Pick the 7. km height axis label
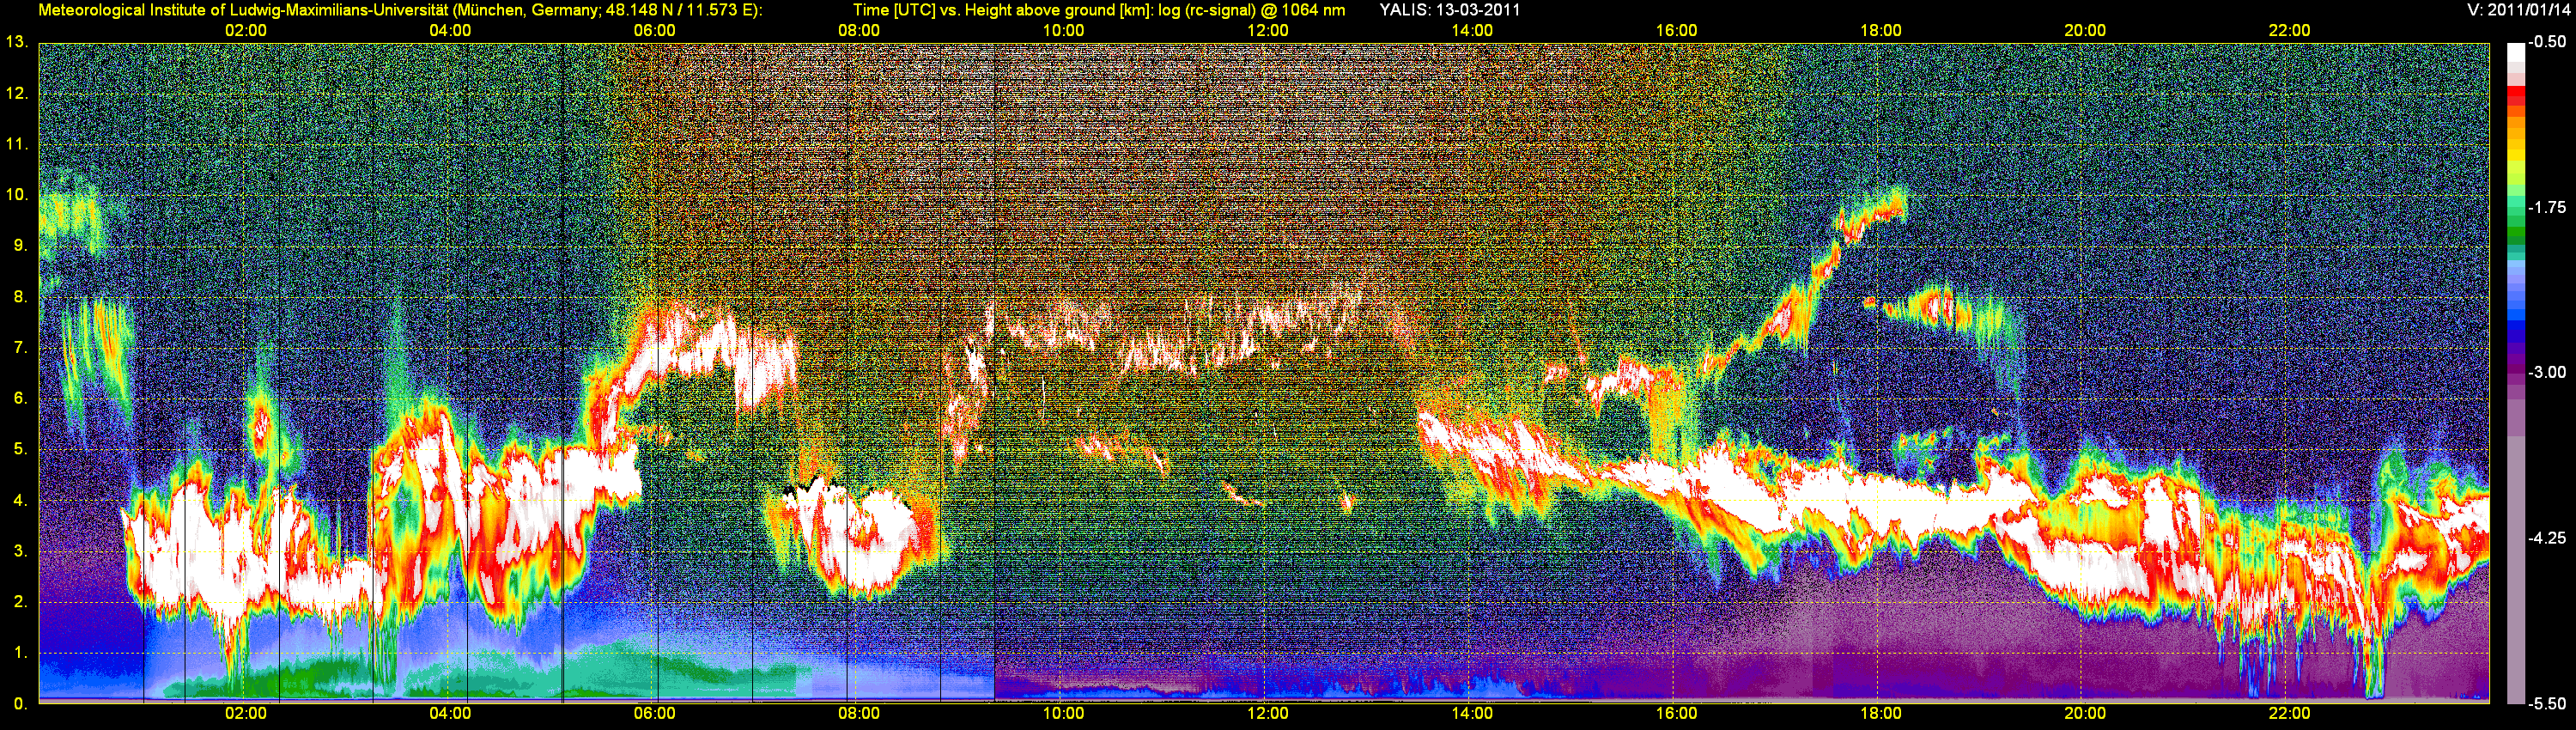The height and width of the screenshot is (730, 2576). pos(20,347)
